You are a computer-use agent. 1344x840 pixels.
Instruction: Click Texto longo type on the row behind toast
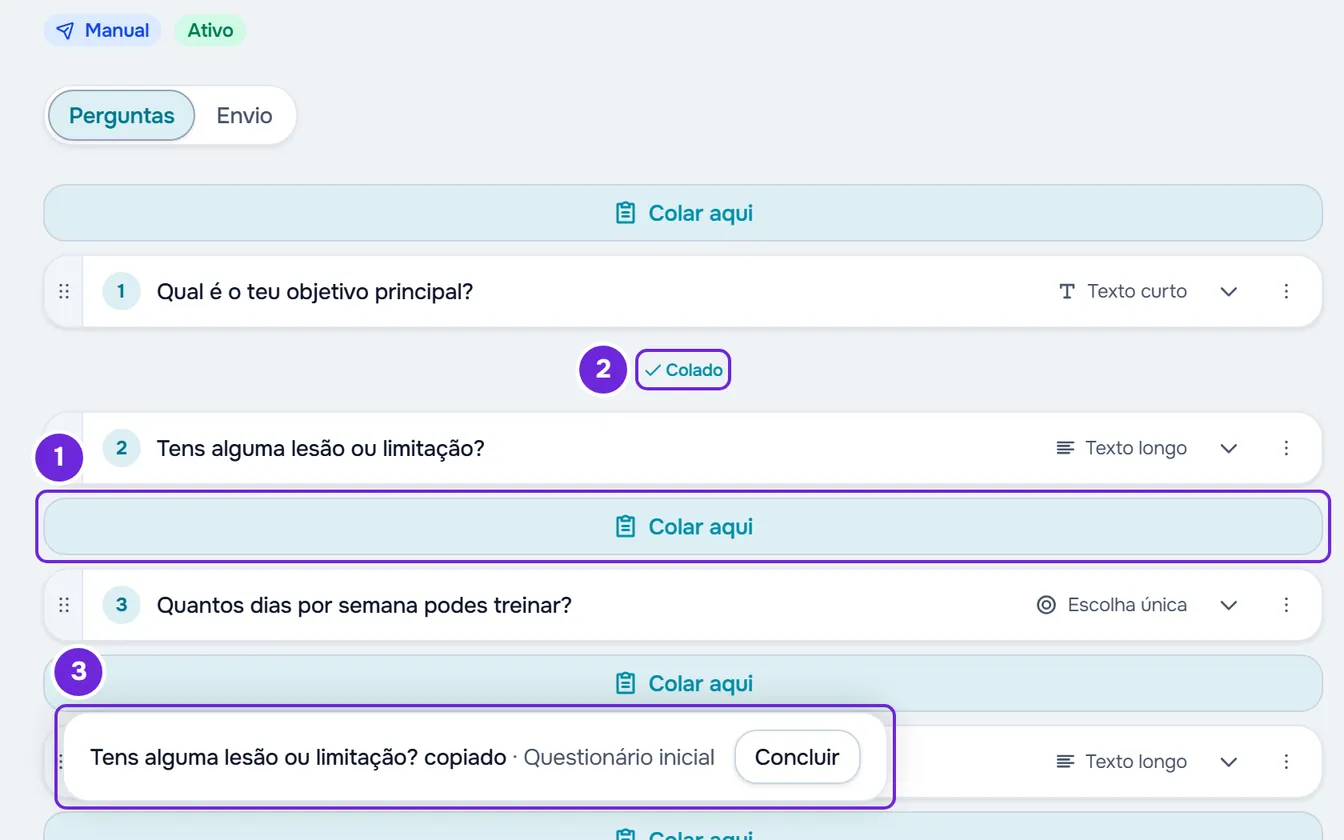pyautogui.click(x=1122, y=762)
